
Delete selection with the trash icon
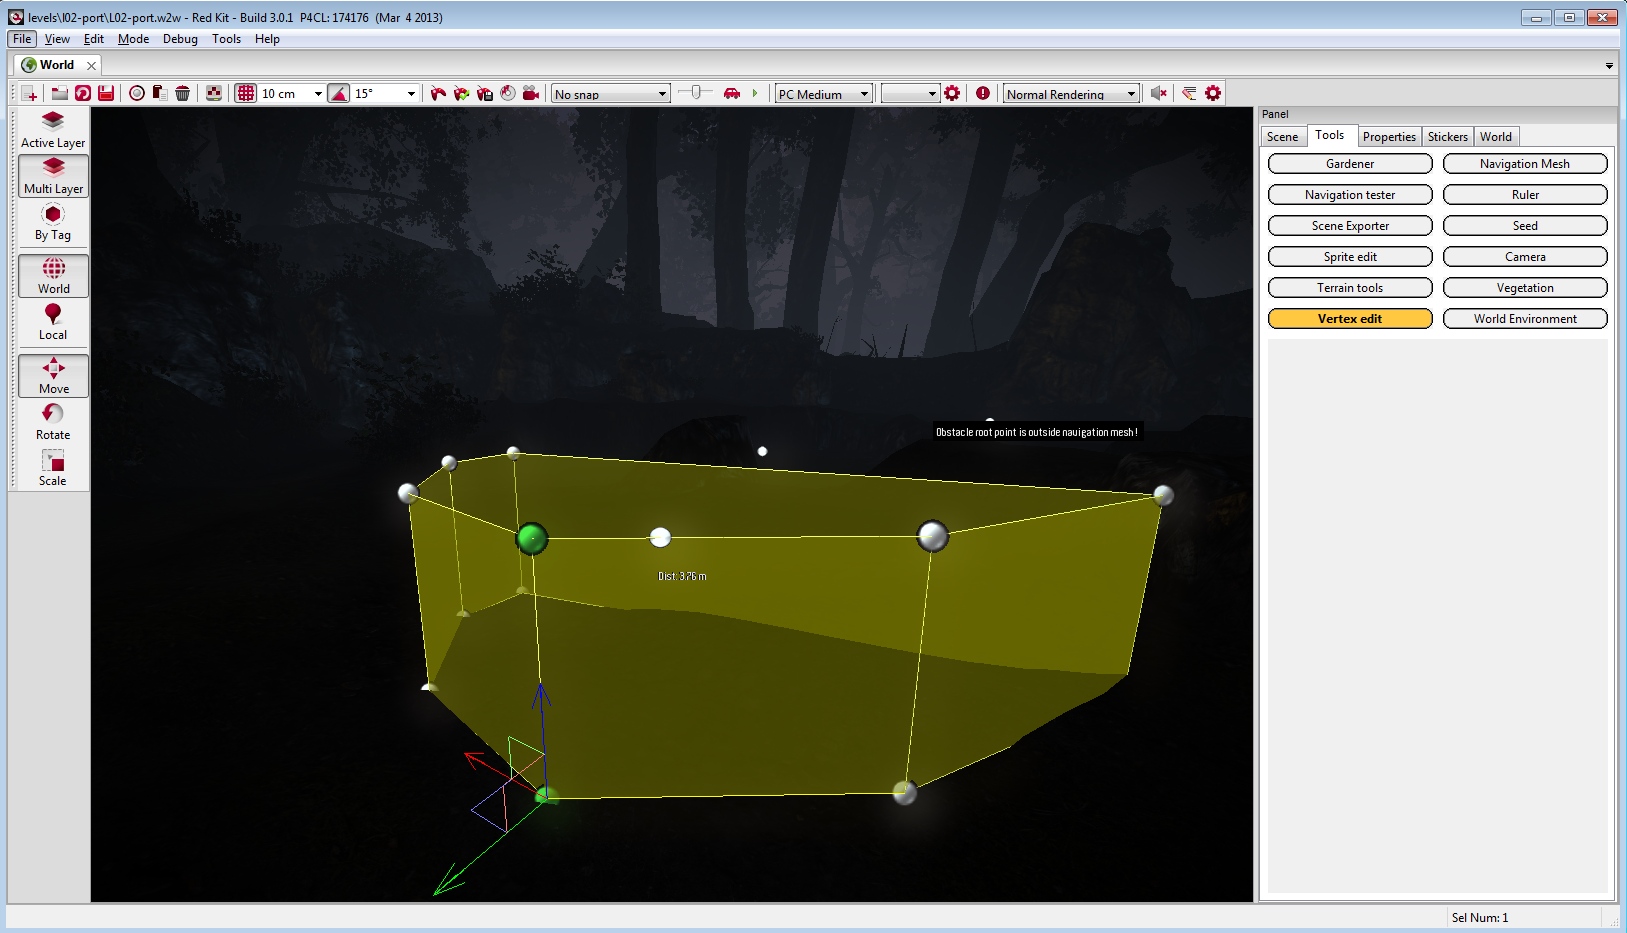[x=183, y=93]
